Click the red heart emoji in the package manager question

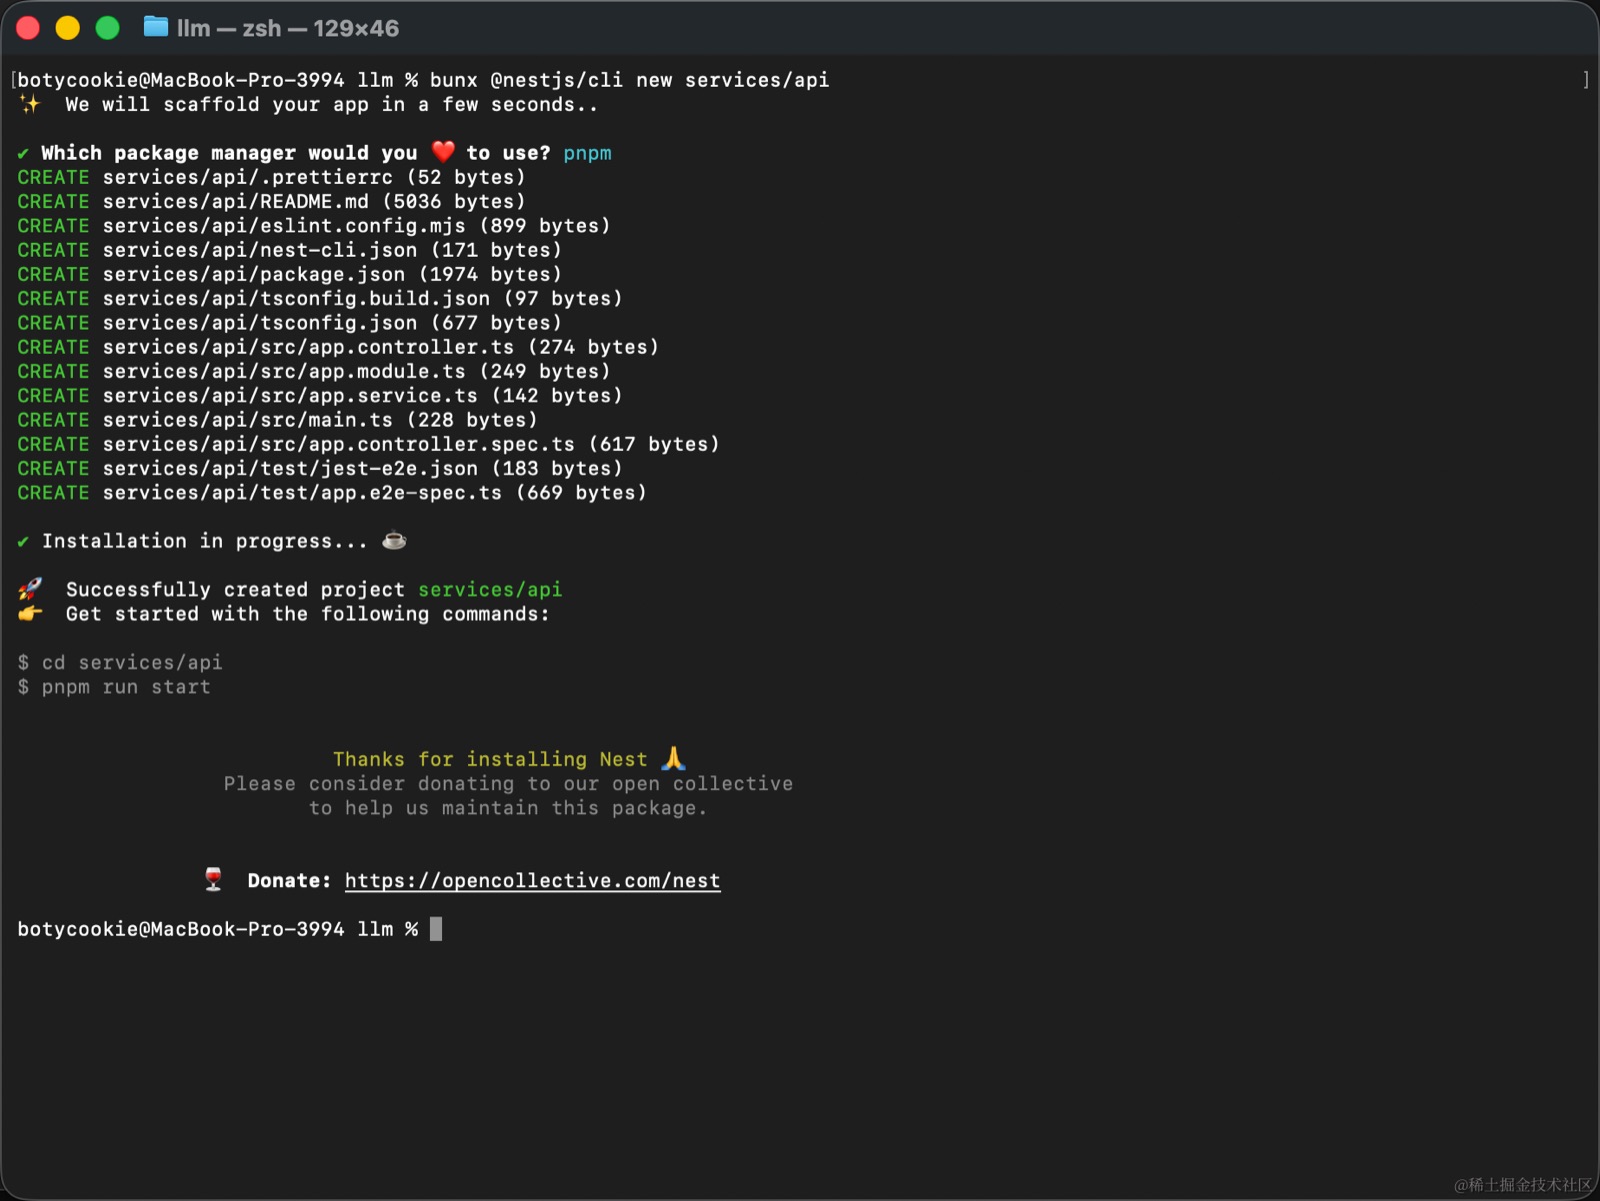point(443,152)
